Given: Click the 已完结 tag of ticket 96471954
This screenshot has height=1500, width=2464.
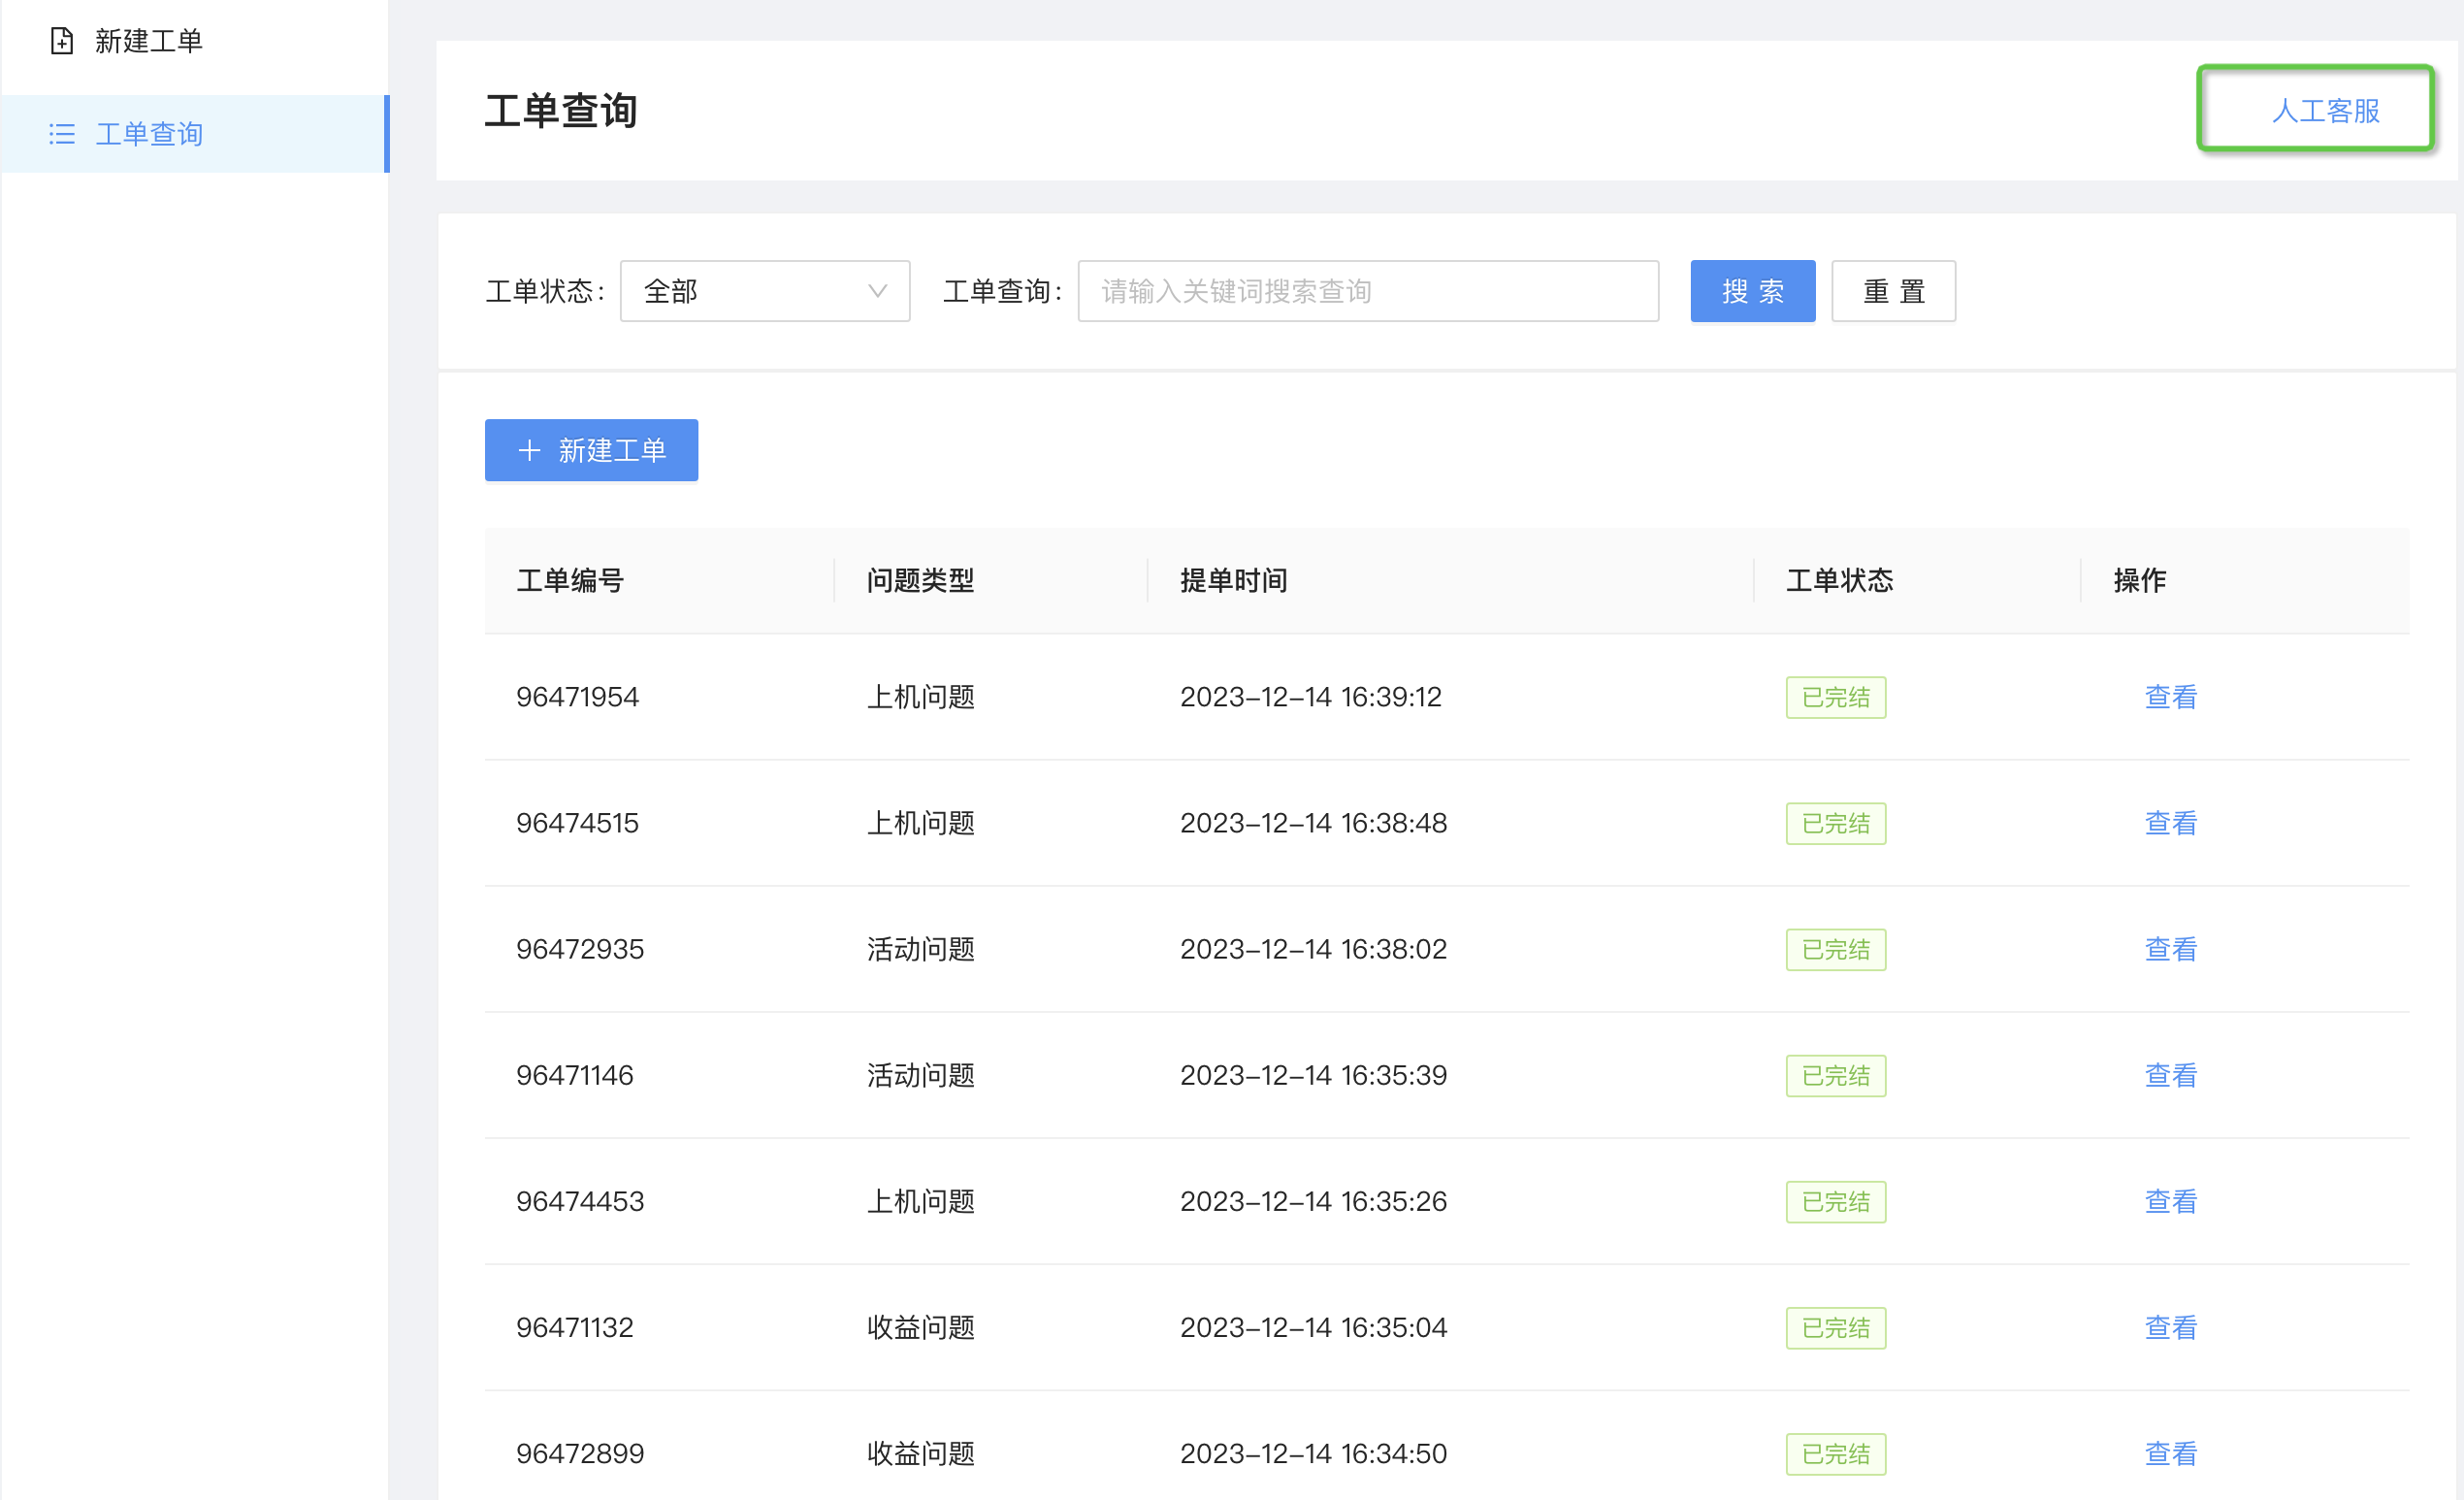Looking at the screenshot, I should coord(1836,697).
